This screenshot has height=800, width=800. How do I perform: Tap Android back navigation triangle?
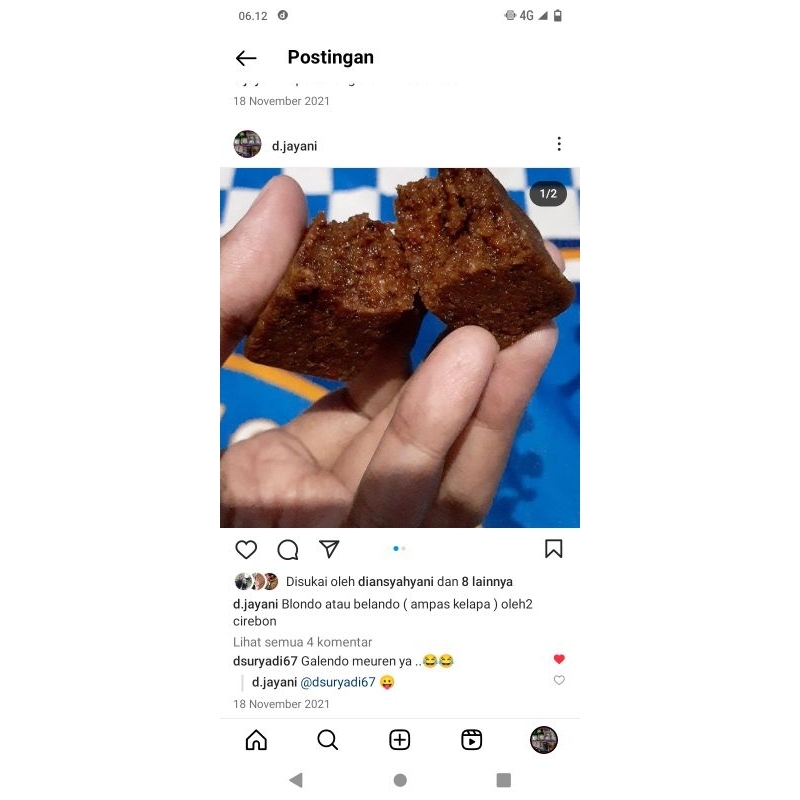point(296,780)
